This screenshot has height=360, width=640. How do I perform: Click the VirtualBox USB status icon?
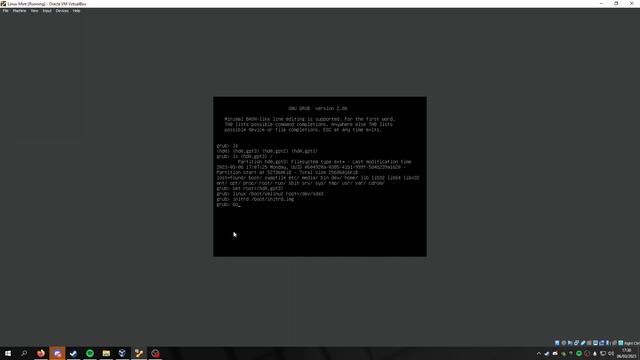tap(583, 343)
